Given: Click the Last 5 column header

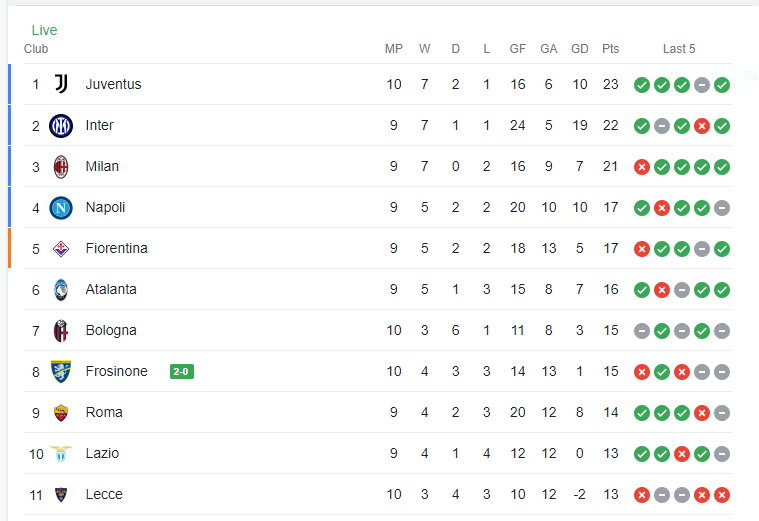Looking at the screenshot, I should 679,49.
